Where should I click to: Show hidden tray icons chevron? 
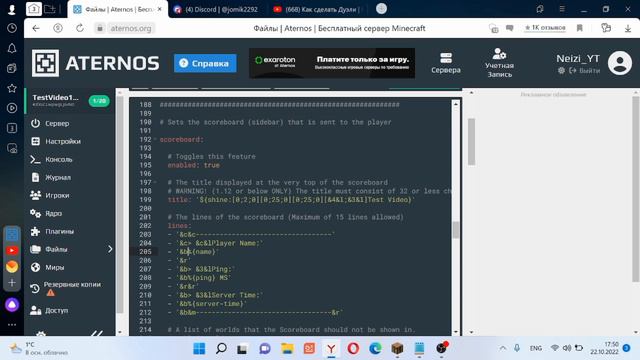coord(503,348)
